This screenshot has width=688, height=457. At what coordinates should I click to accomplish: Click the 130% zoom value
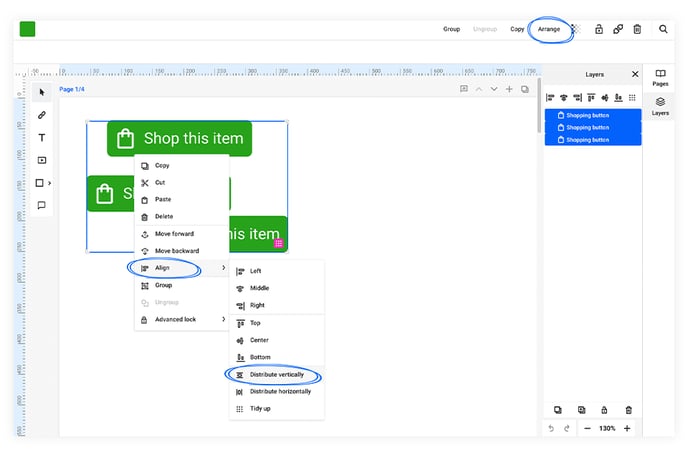(607, 428)
